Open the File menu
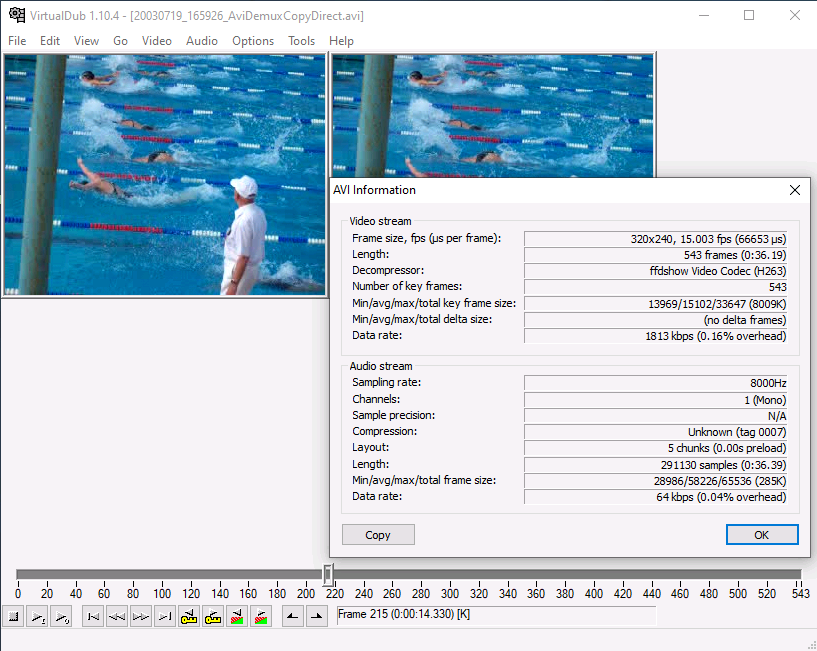 17,41
